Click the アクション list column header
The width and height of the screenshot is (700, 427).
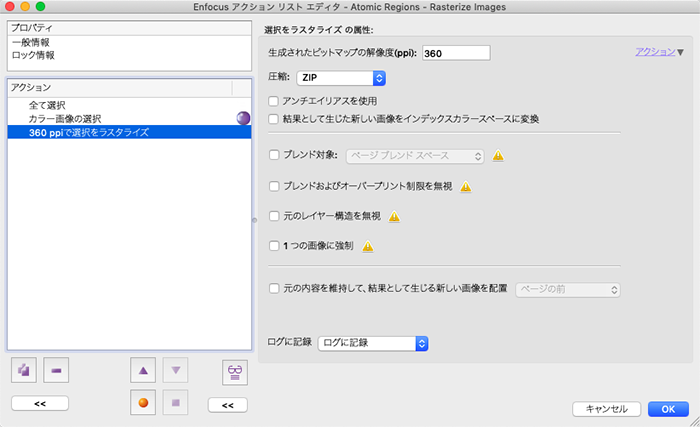120,88
